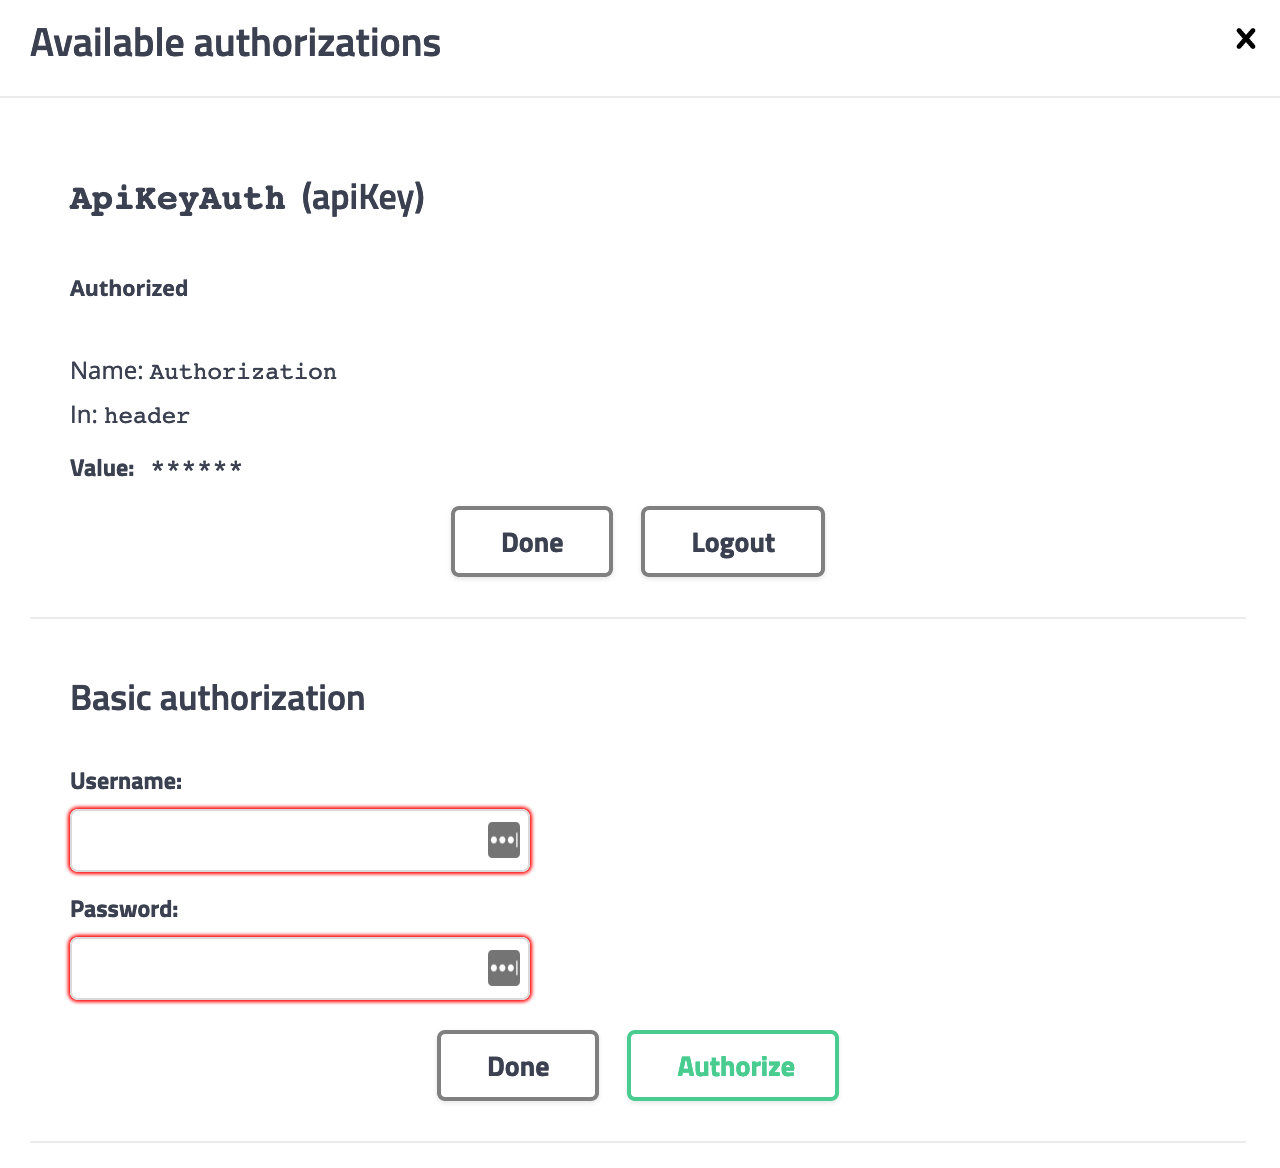Click the autofill dots icon in Password field
The image size is (1280, 1168).
click(505, 968)
